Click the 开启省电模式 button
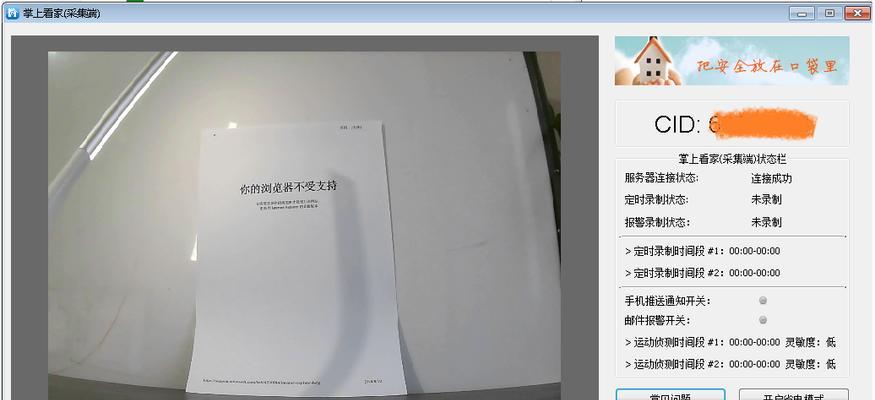The width and height of the screenshot is (875, 400). click(794, 395)
